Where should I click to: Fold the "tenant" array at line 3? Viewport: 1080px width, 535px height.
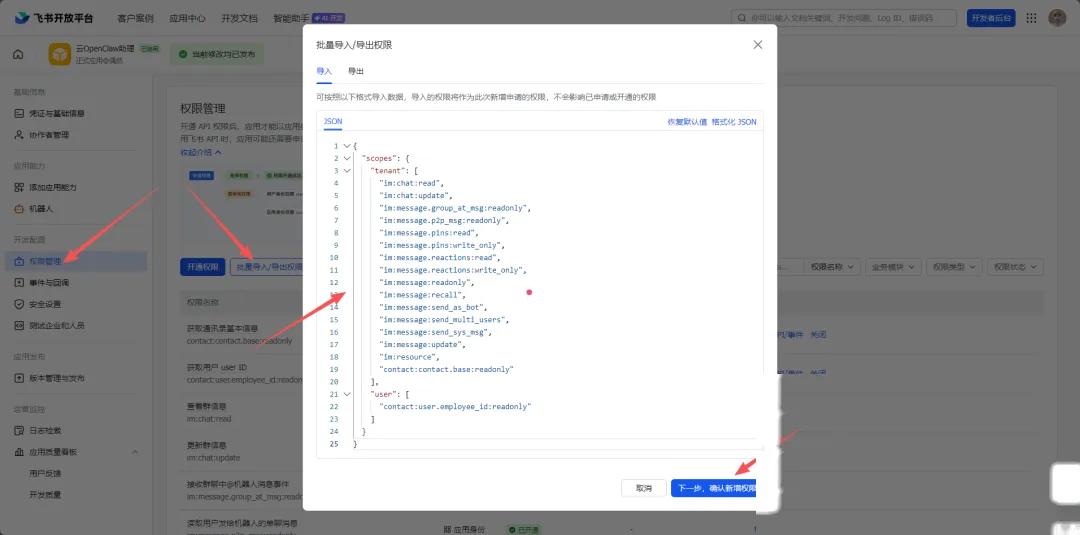pyautogui.click(x=346, y=171)
